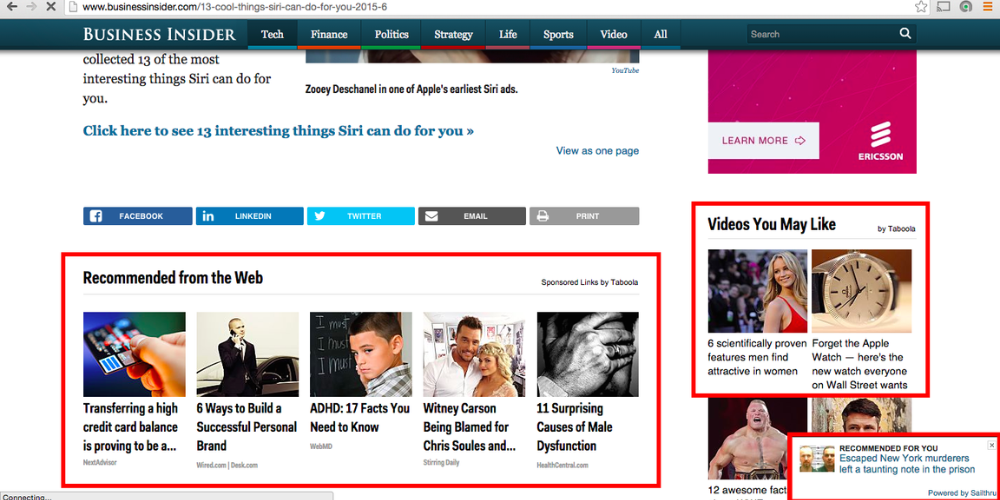Click Learn More on Ericsson ad
1000x500 pixels.
763,140
